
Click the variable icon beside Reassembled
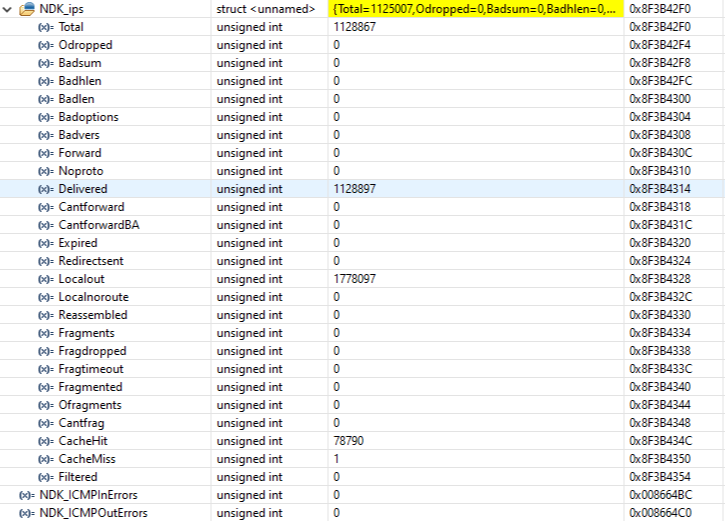46,316
